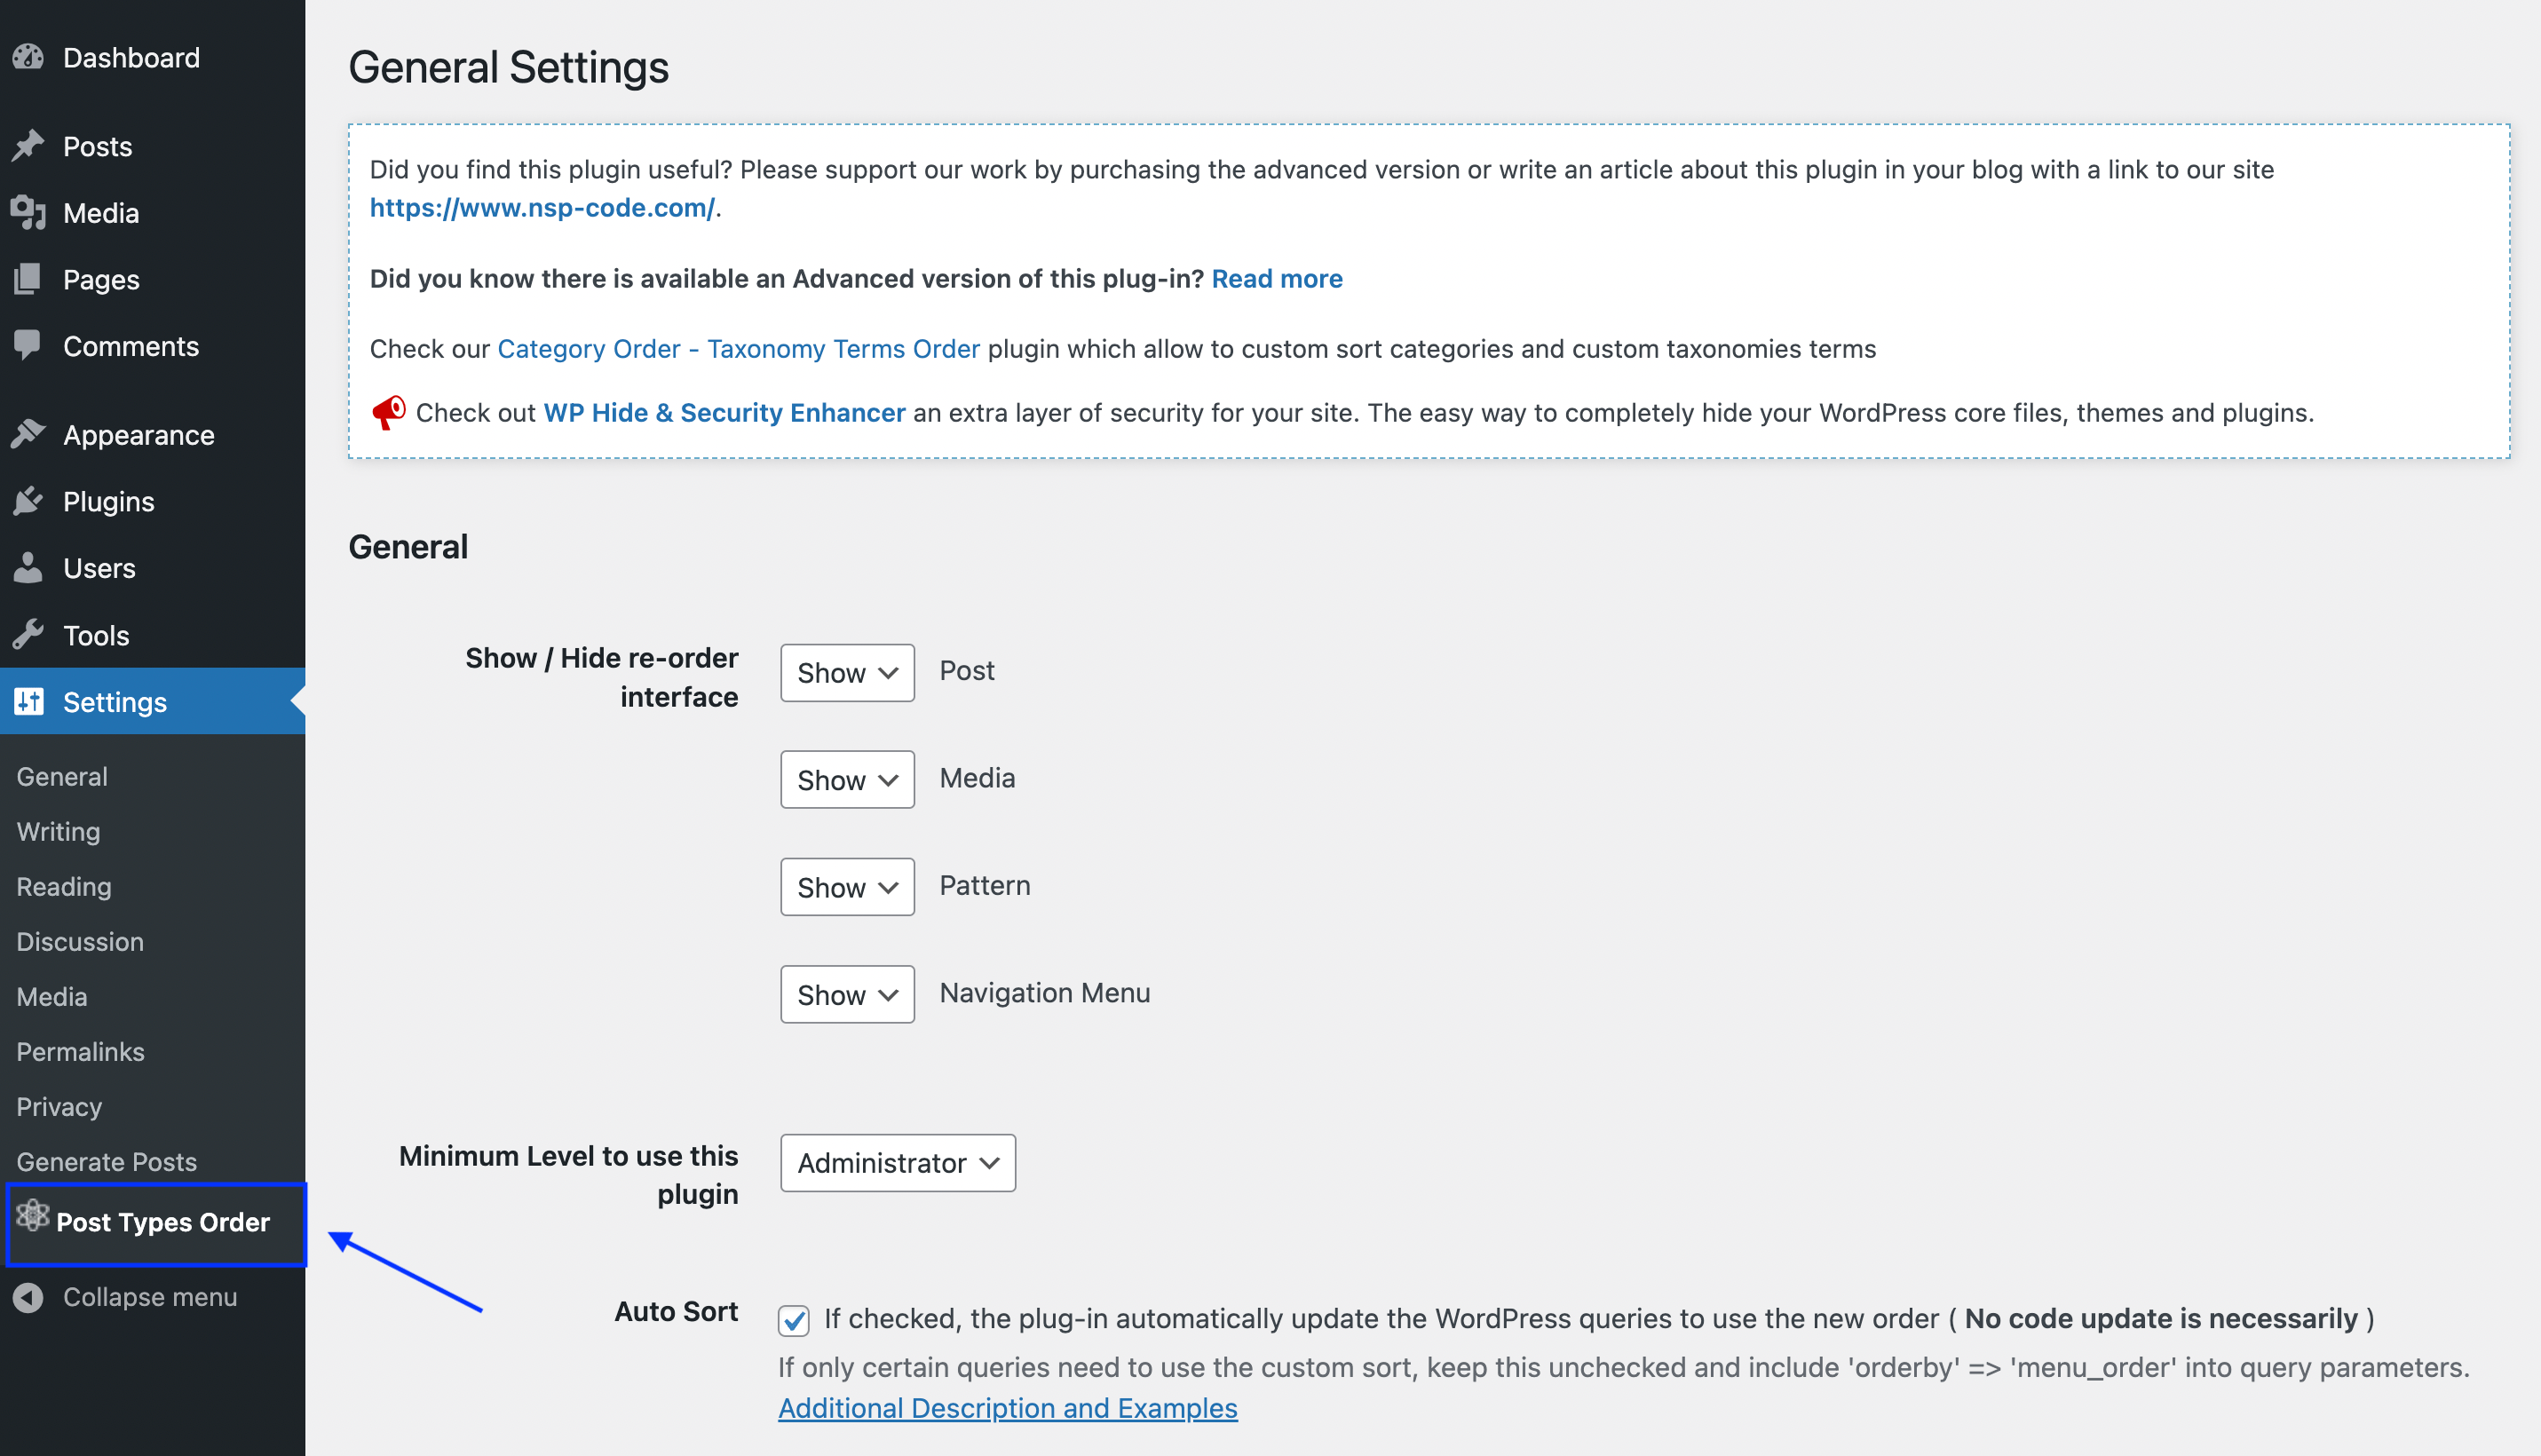Screen dimensions: 2541x1456
Task: Select Permalinks from Settings submenu
Action: (79, 1051)
